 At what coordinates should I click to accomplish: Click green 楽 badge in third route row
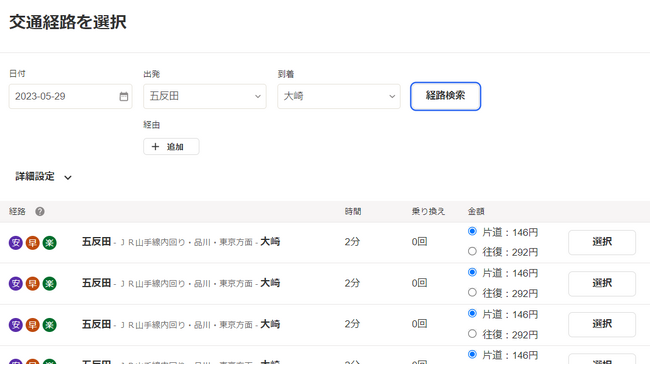tap(49, 325)
